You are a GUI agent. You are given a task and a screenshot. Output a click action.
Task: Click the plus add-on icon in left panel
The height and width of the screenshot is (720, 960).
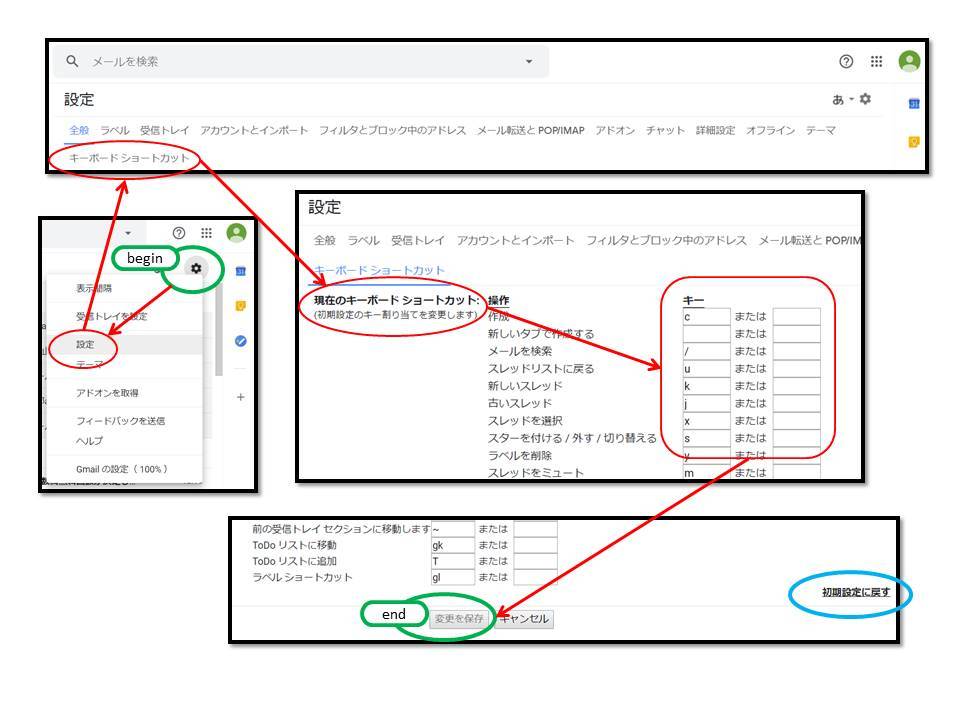241,397
